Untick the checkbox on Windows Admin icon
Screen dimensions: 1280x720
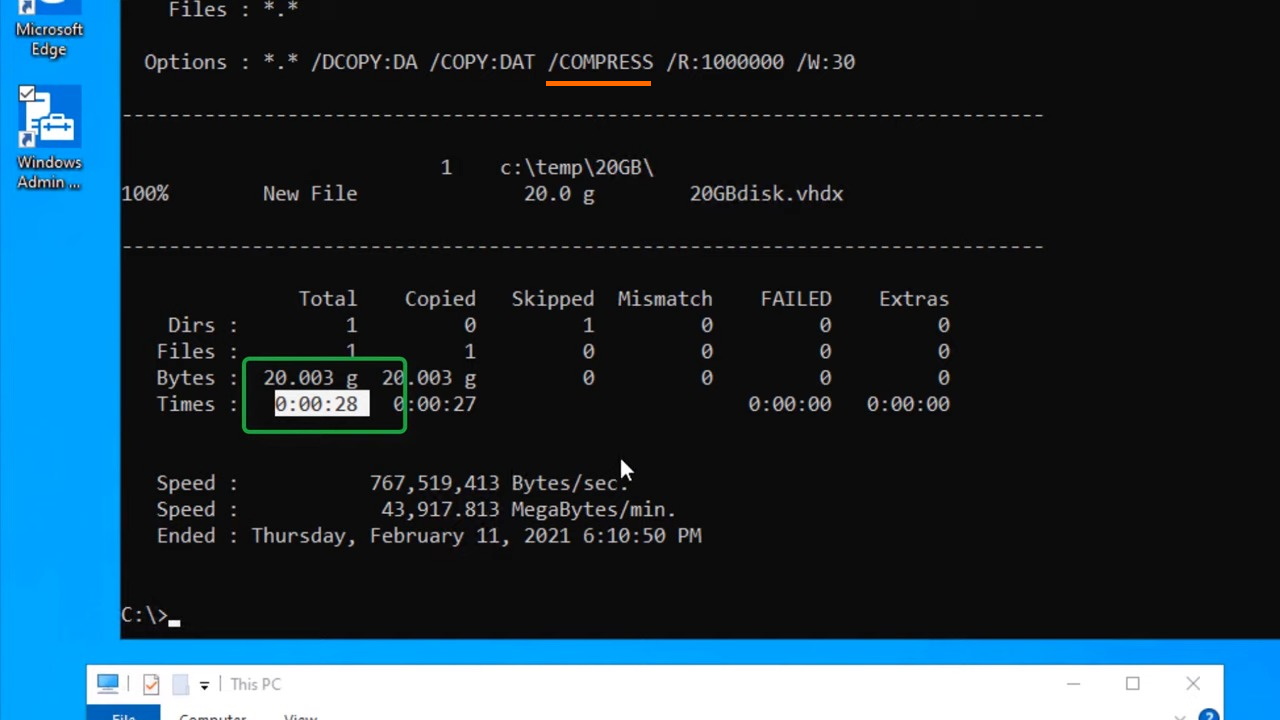pyautogui.click(x=27, y=94)
